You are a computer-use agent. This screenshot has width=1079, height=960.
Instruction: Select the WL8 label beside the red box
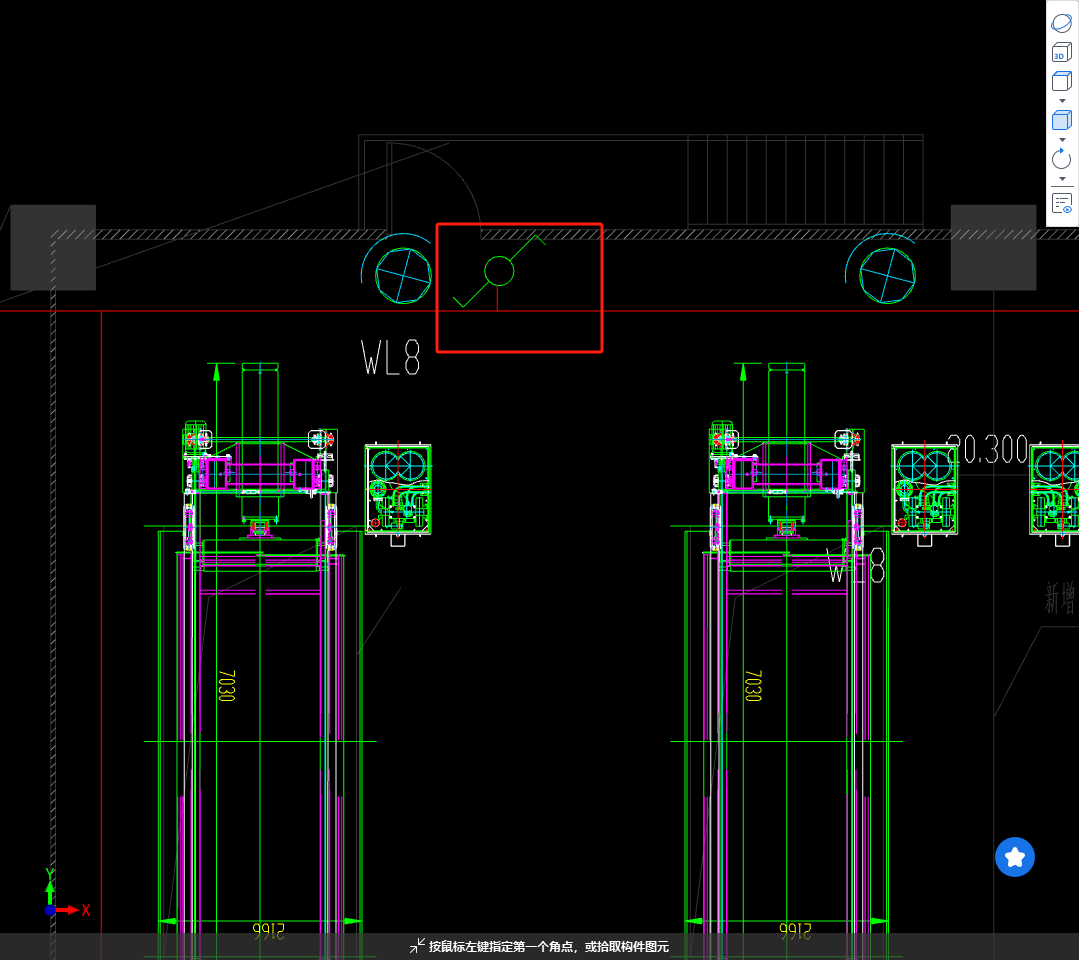coord(391,358)
